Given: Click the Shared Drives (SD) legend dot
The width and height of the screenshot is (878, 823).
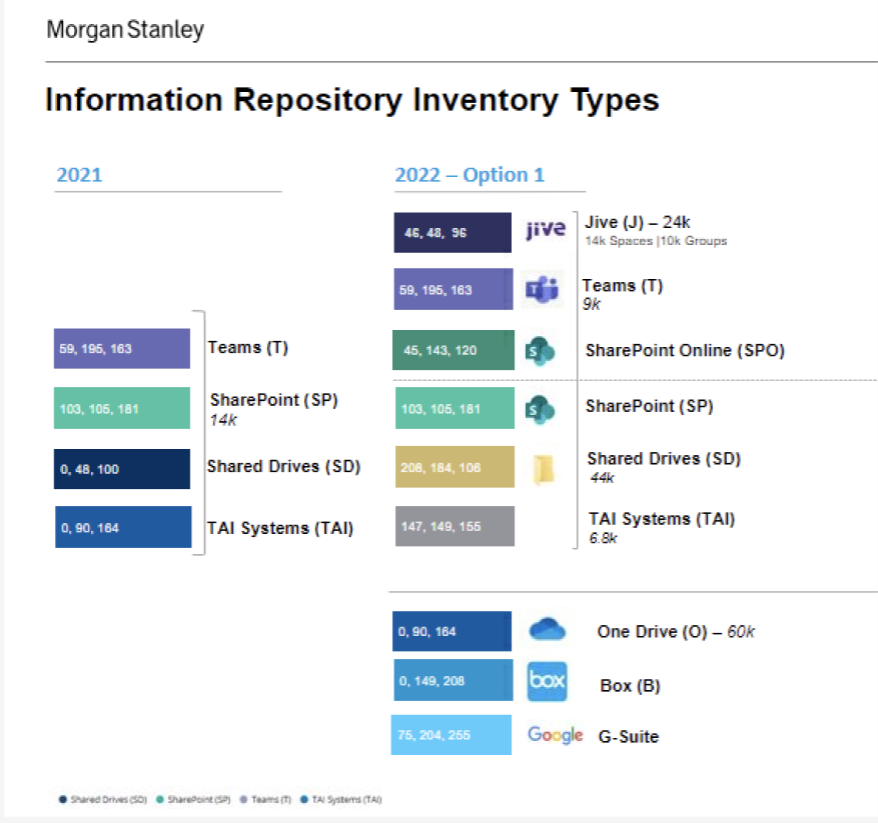Looking at the screenshot, I should click(63, 799).
